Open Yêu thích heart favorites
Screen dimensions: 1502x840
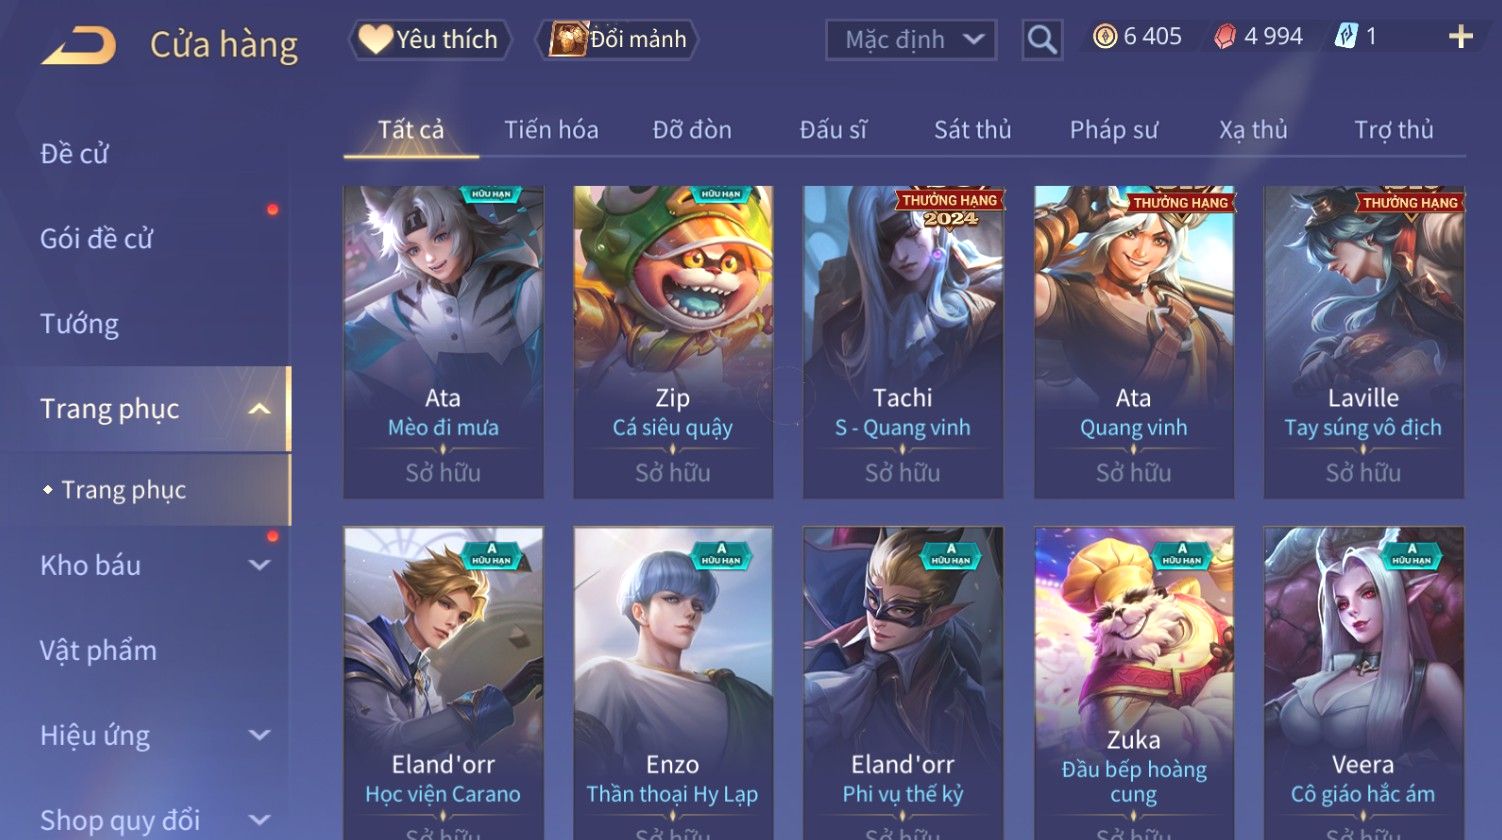pyautogui.click(x=430, y=40)
